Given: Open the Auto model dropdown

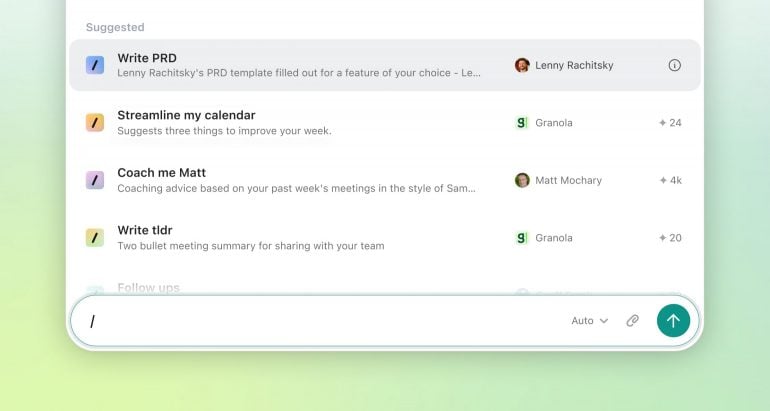Looking at the screenshot, I should pos(589,321).
